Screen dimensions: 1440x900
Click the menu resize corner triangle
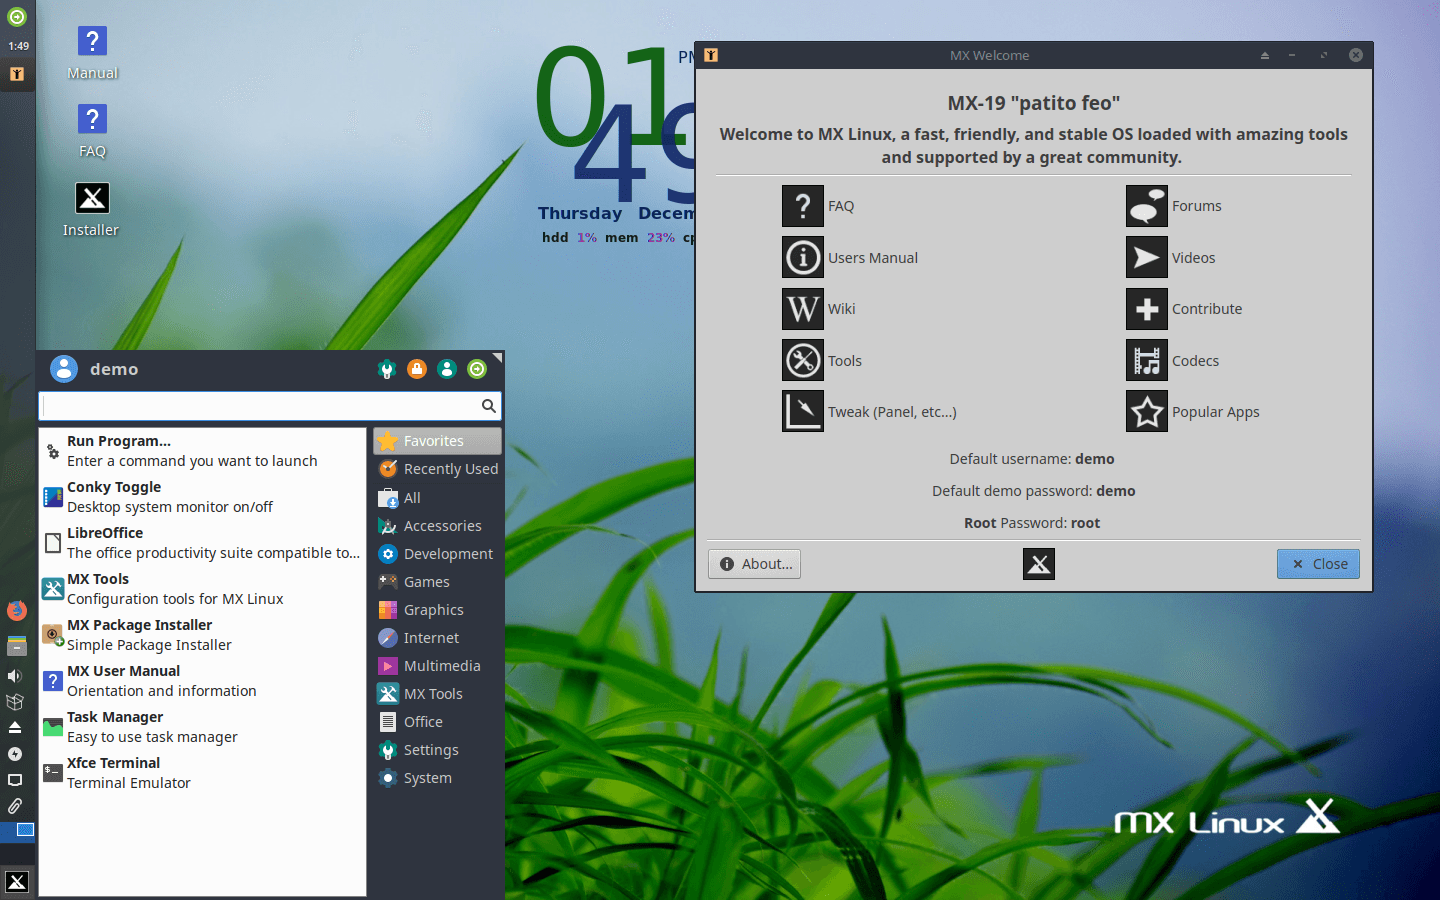click(x=498, y=357)
